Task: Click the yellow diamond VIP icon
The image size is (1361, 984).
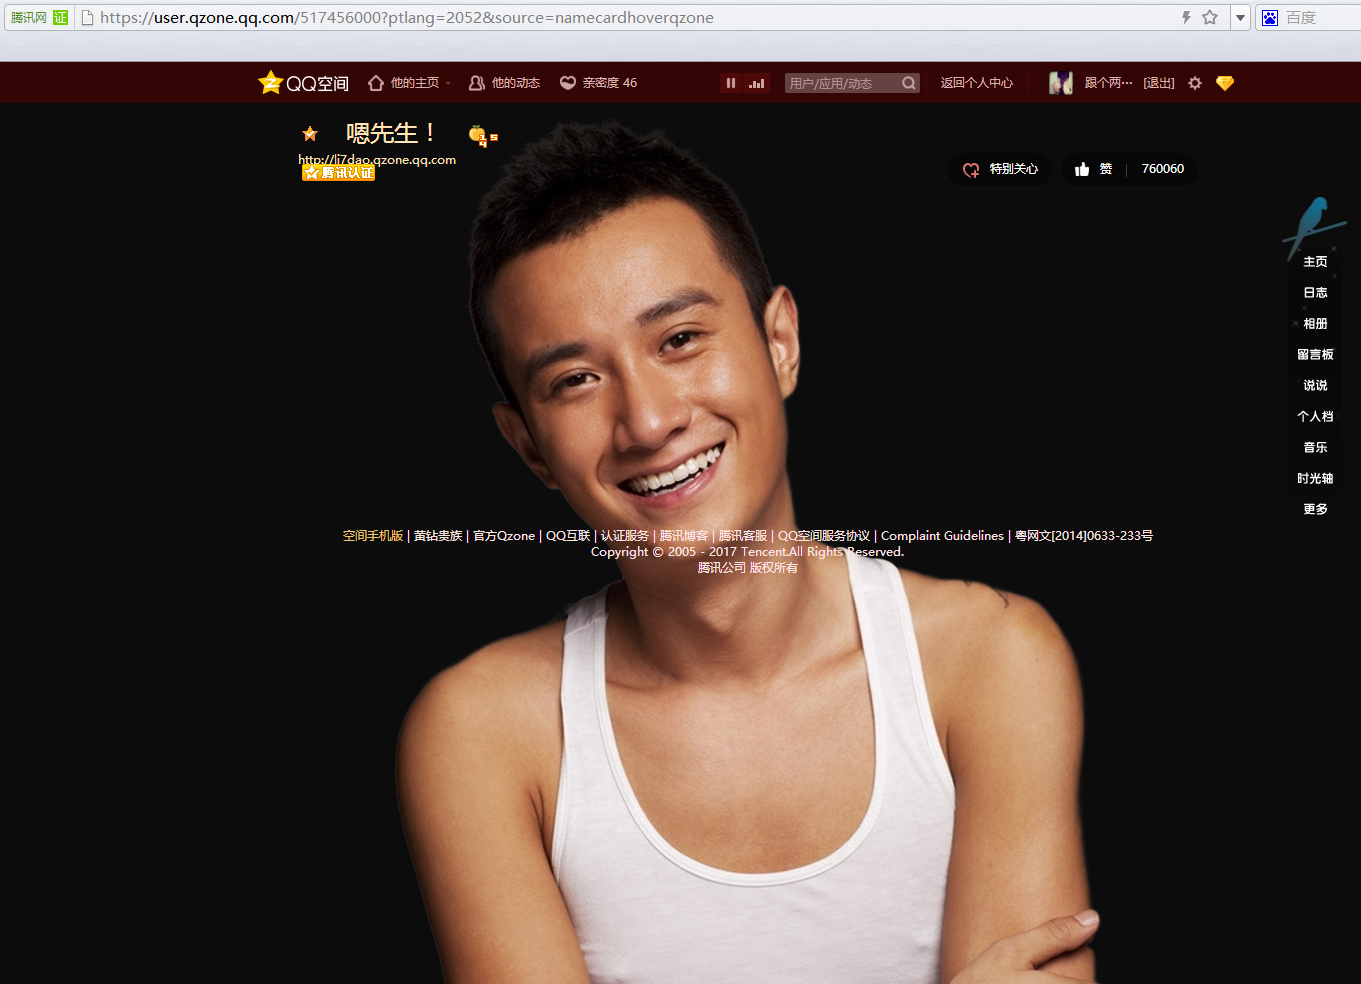Action: pos(1225,83)
